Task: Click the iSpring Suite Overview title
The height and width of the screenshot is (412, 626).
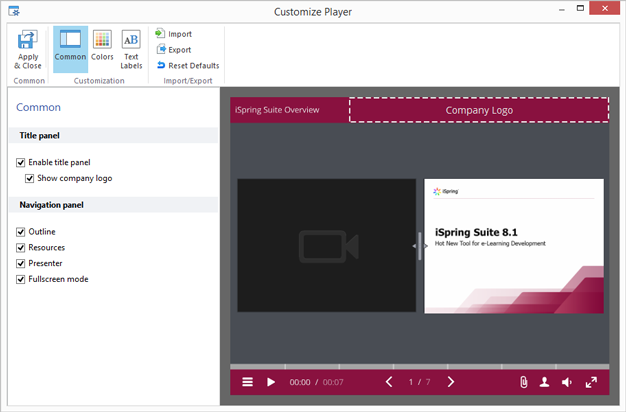Action: [277, 110]
